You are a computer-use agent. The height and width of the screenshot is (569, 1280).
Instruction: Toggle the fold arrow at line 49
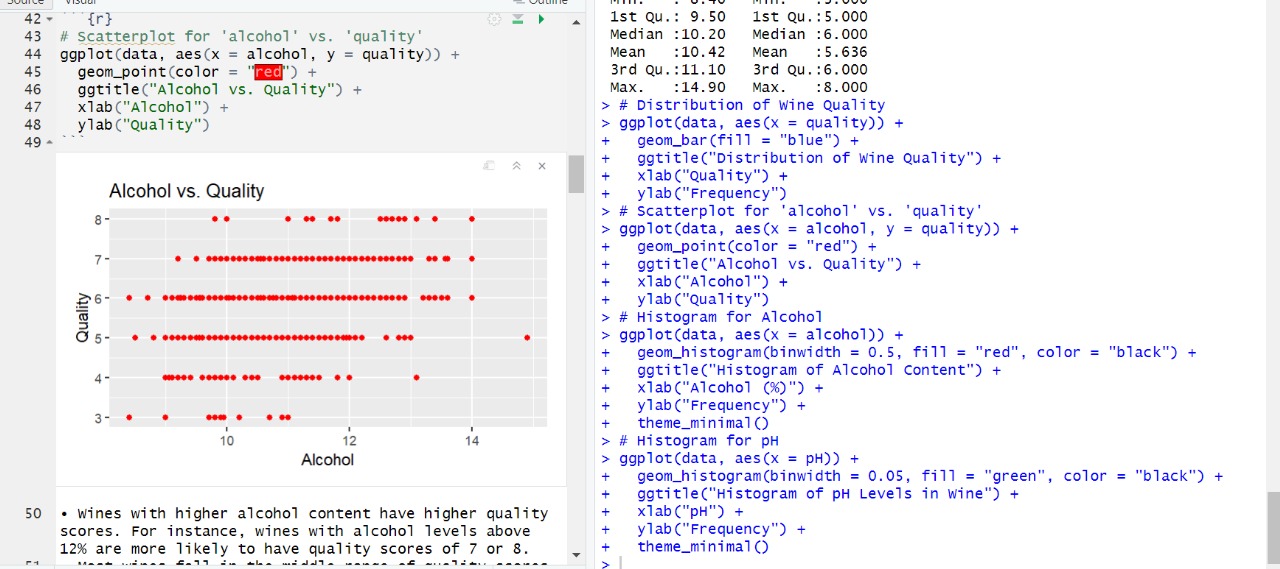point(51,143)
